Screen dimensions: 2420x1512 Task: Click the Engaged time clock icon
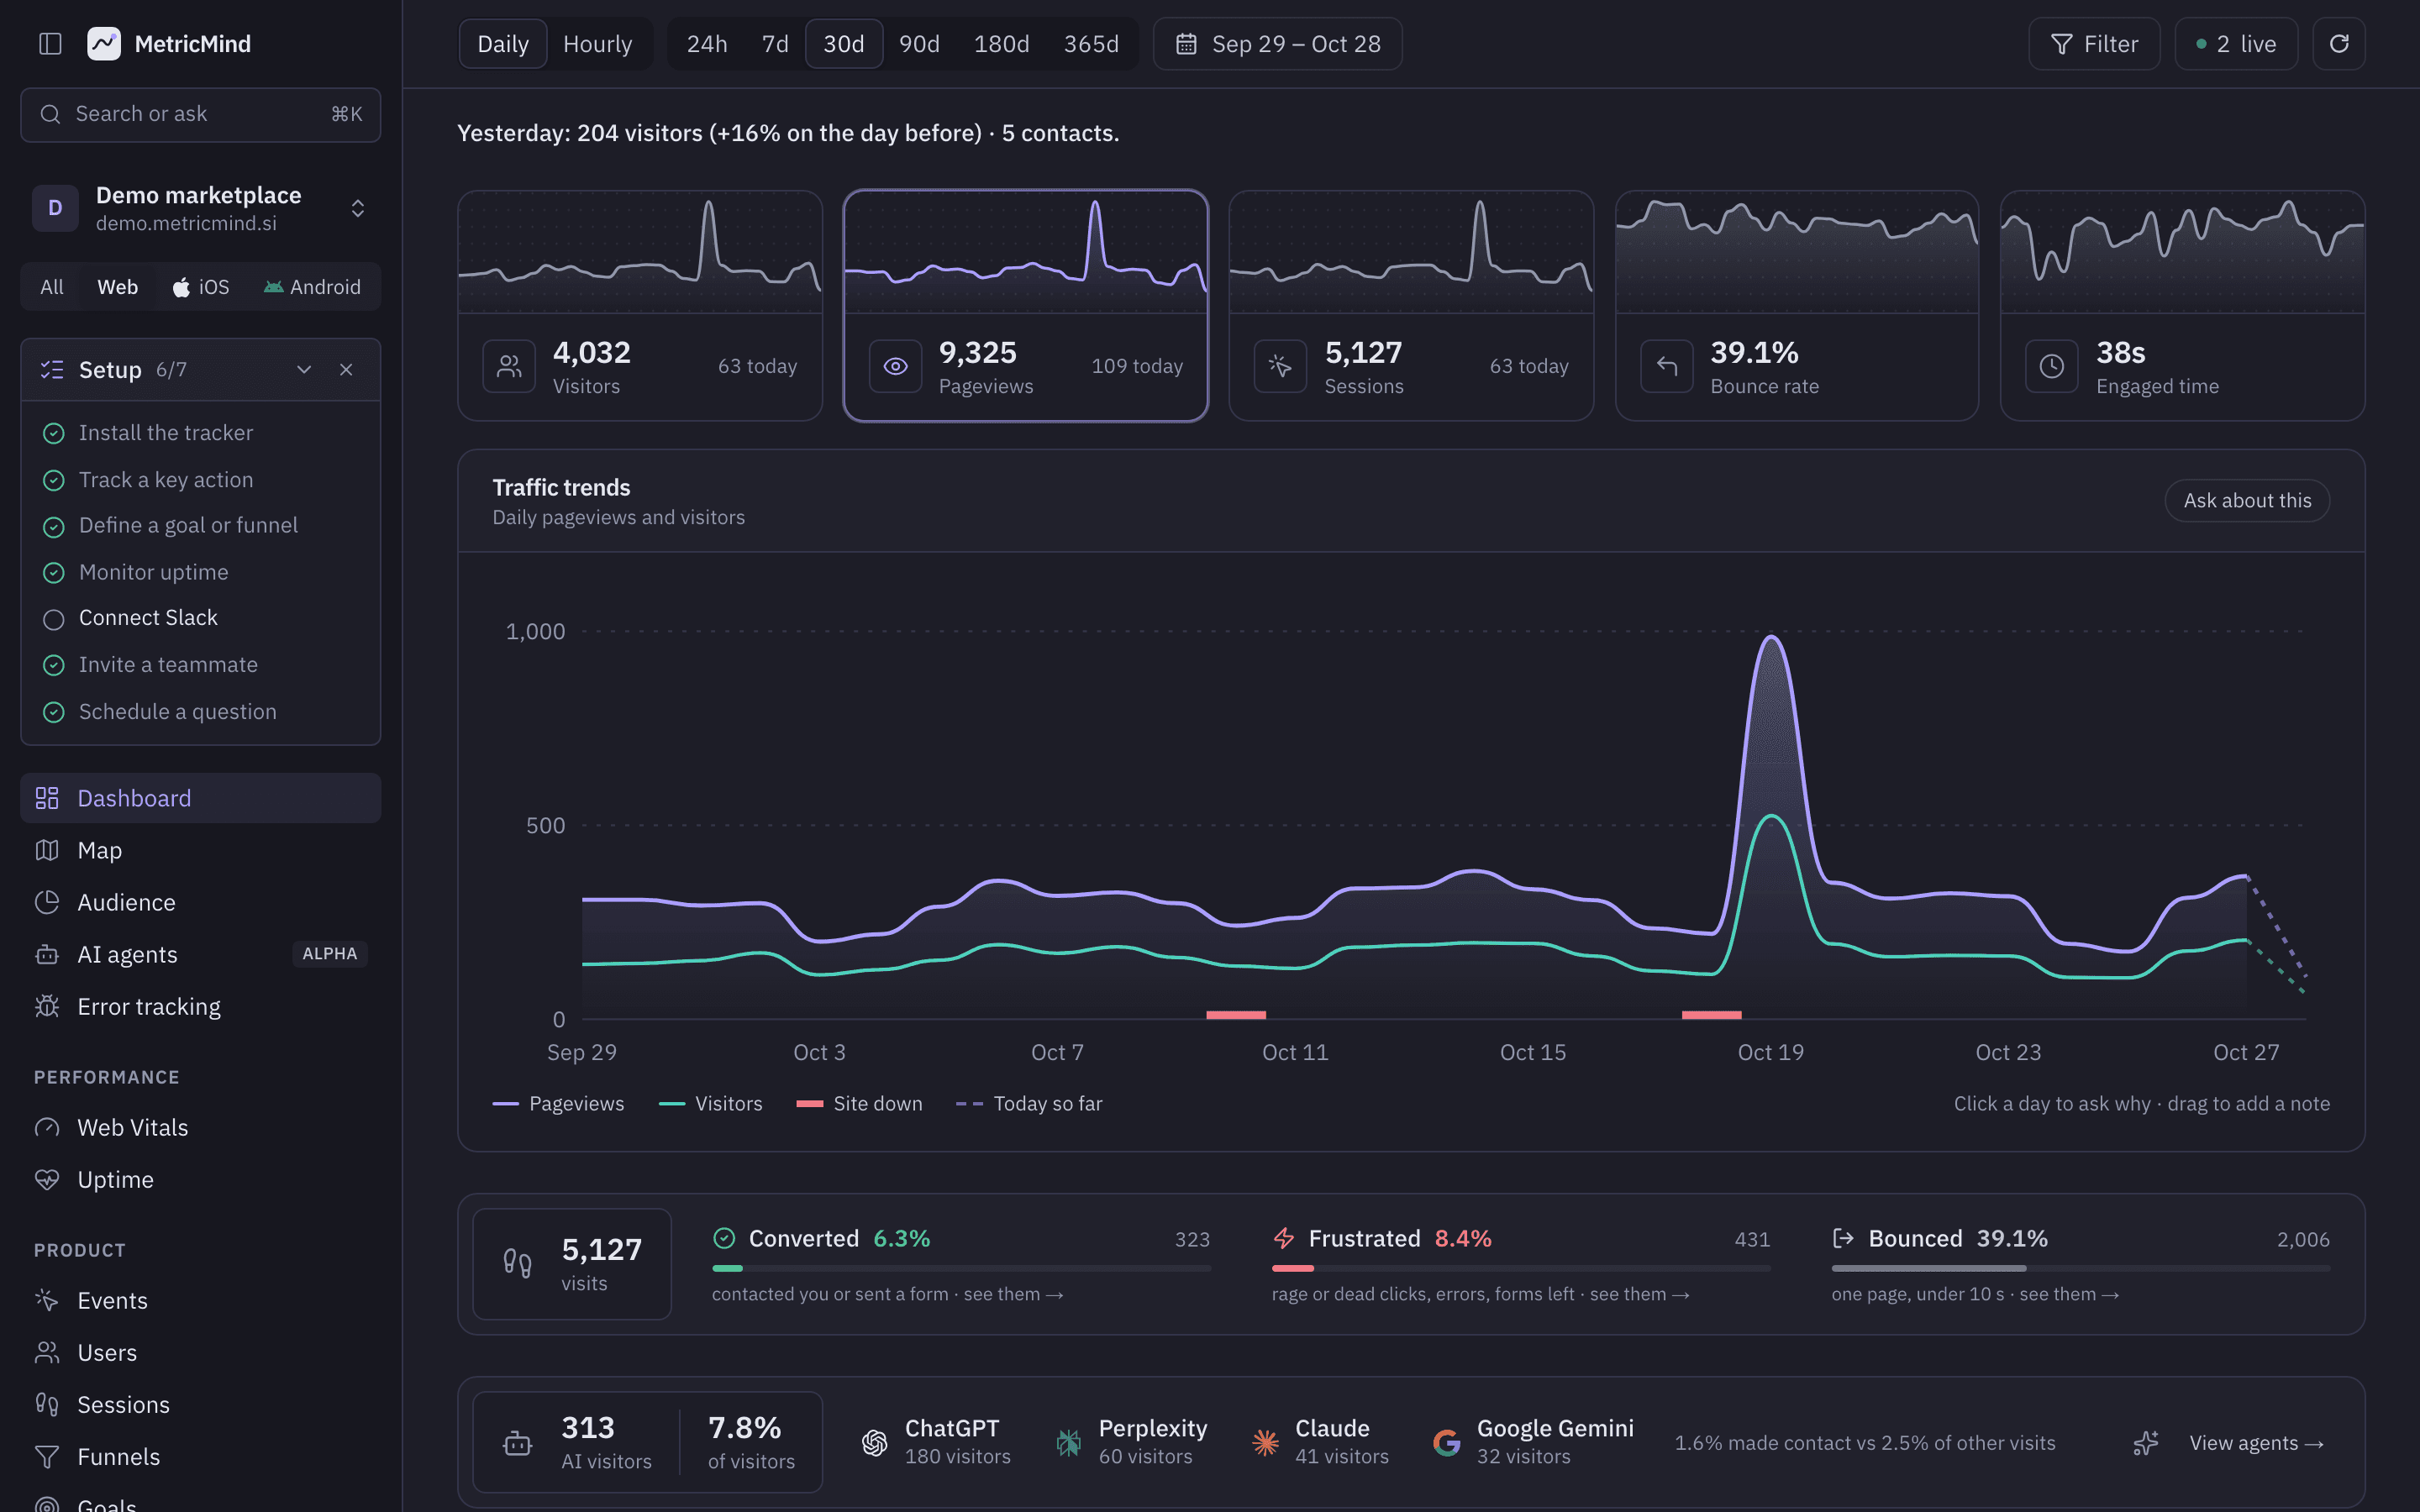coord(2051,366)
